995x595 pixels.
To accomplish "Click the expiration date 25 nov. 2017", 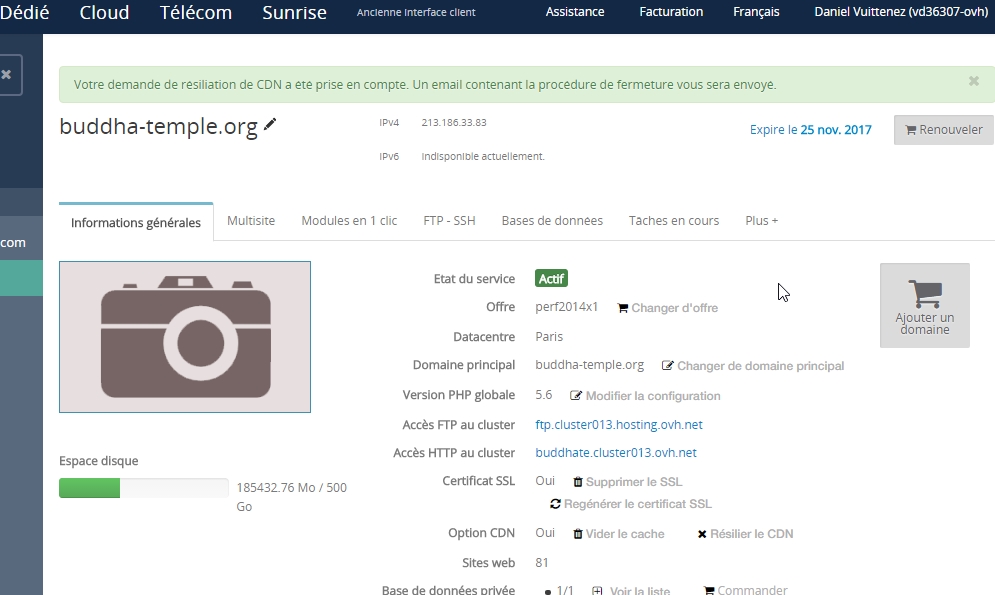I will (836, 129).
